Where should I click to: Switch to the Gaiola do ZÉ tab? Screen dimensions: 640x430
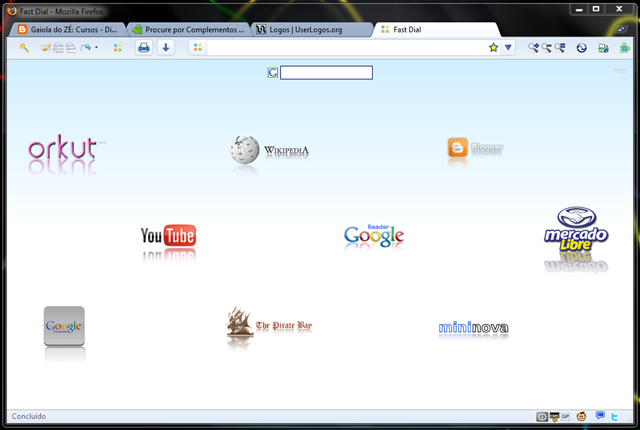[68, 30]
